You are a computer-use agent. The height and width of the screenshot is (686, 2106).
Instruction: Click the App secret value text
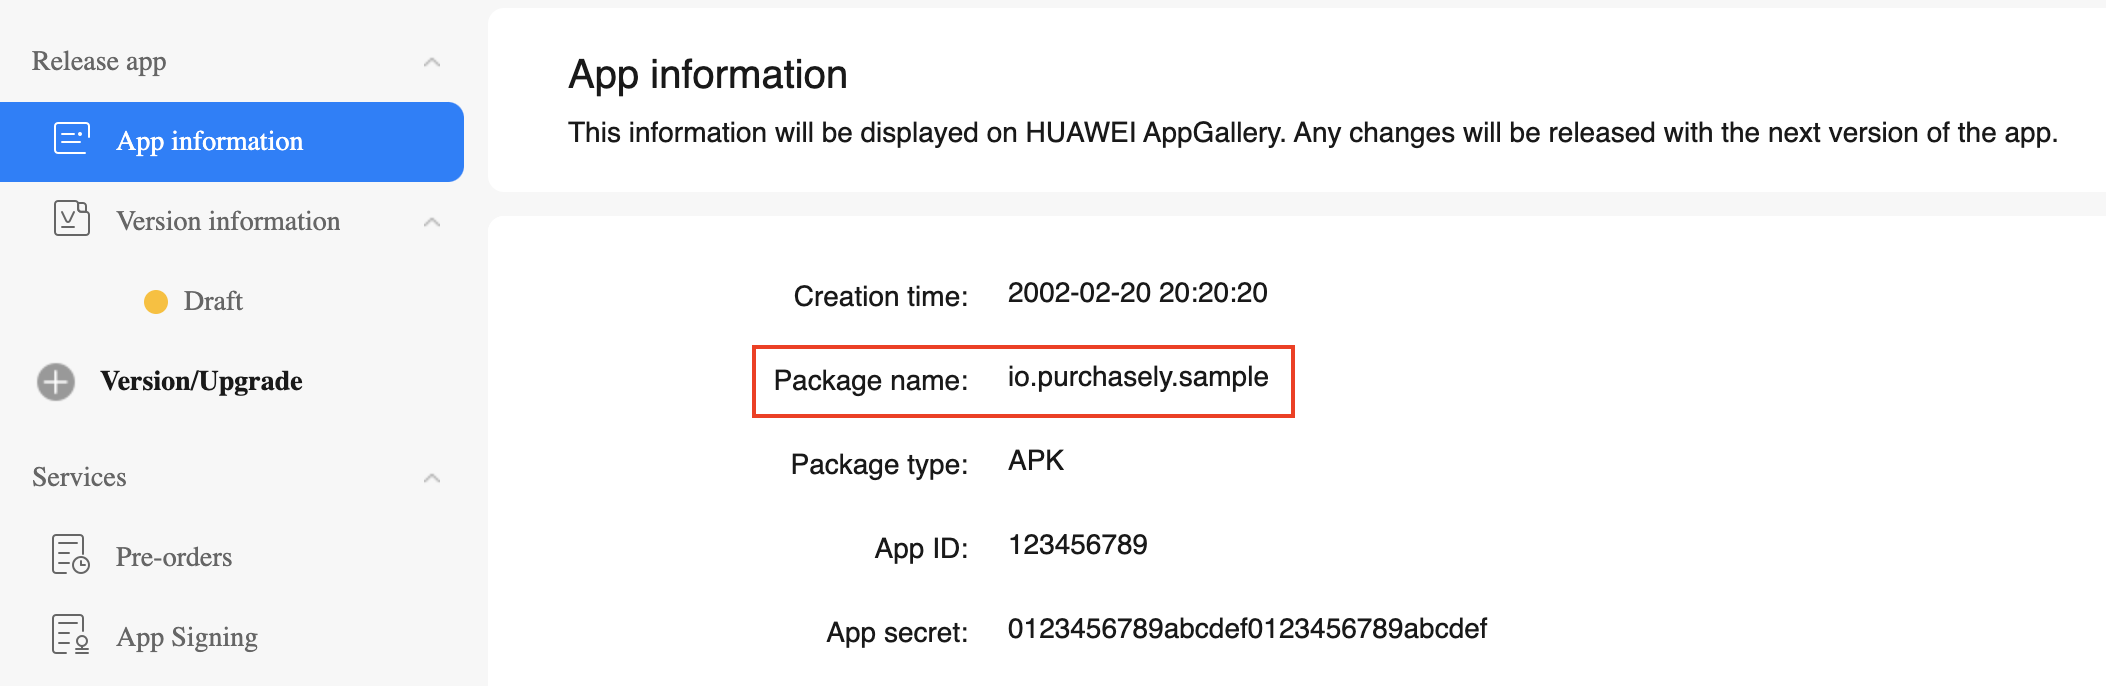(x=1246, y=629)
